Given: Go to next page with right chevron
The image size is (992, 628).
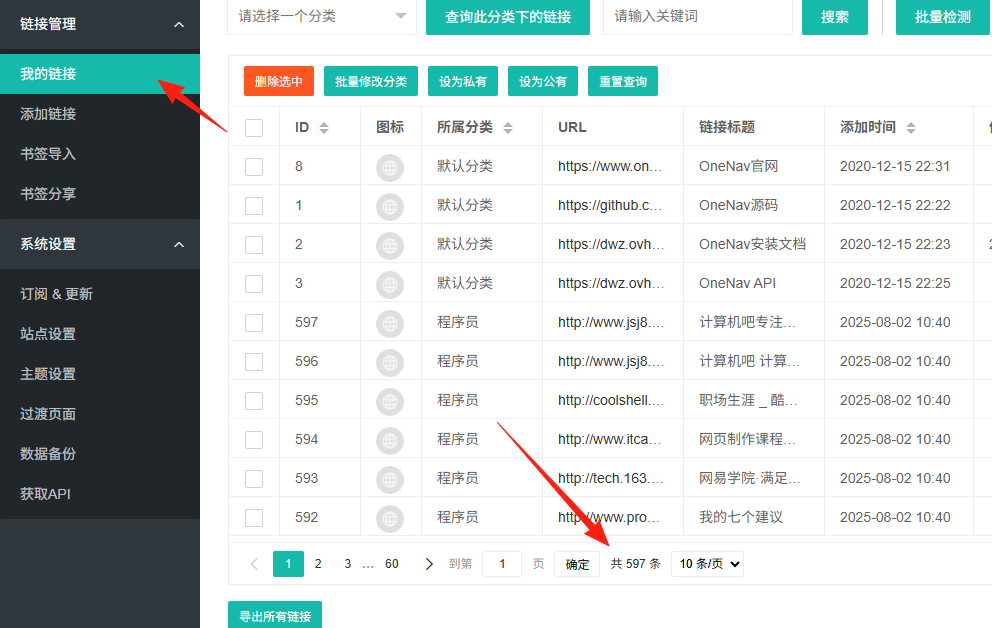Looking at the screenshot, I should (x=429, y=564).
